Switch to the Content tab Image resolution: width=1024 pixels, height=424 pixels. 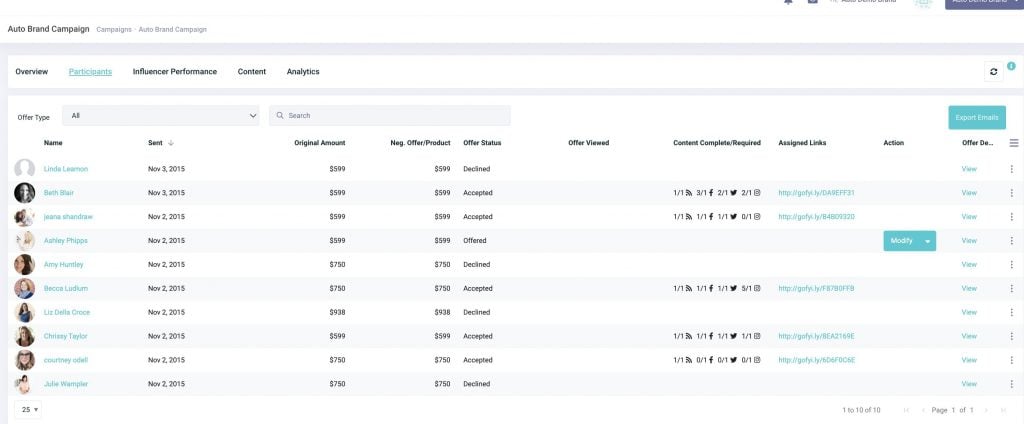point(251,72)
